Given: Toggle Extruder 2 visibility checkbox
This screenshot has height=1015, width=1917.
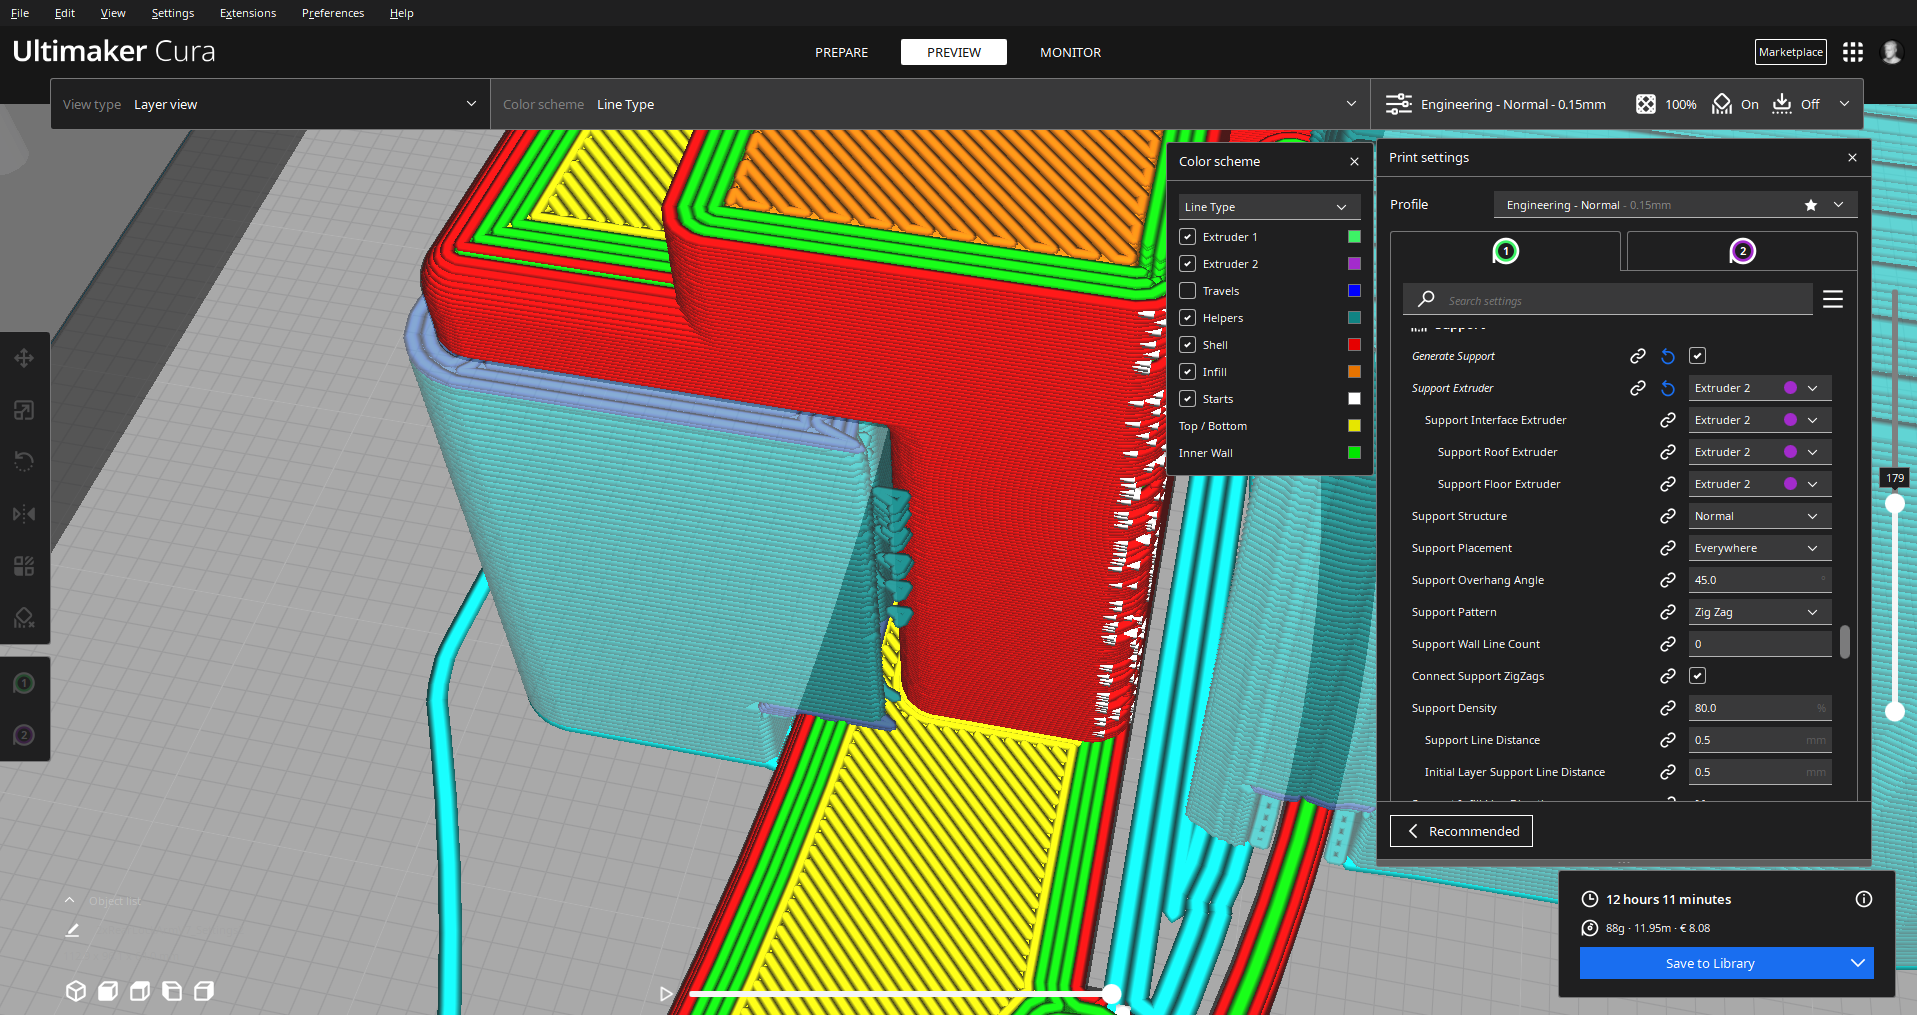Looking at the screenshot, I should click(1188, 264).
